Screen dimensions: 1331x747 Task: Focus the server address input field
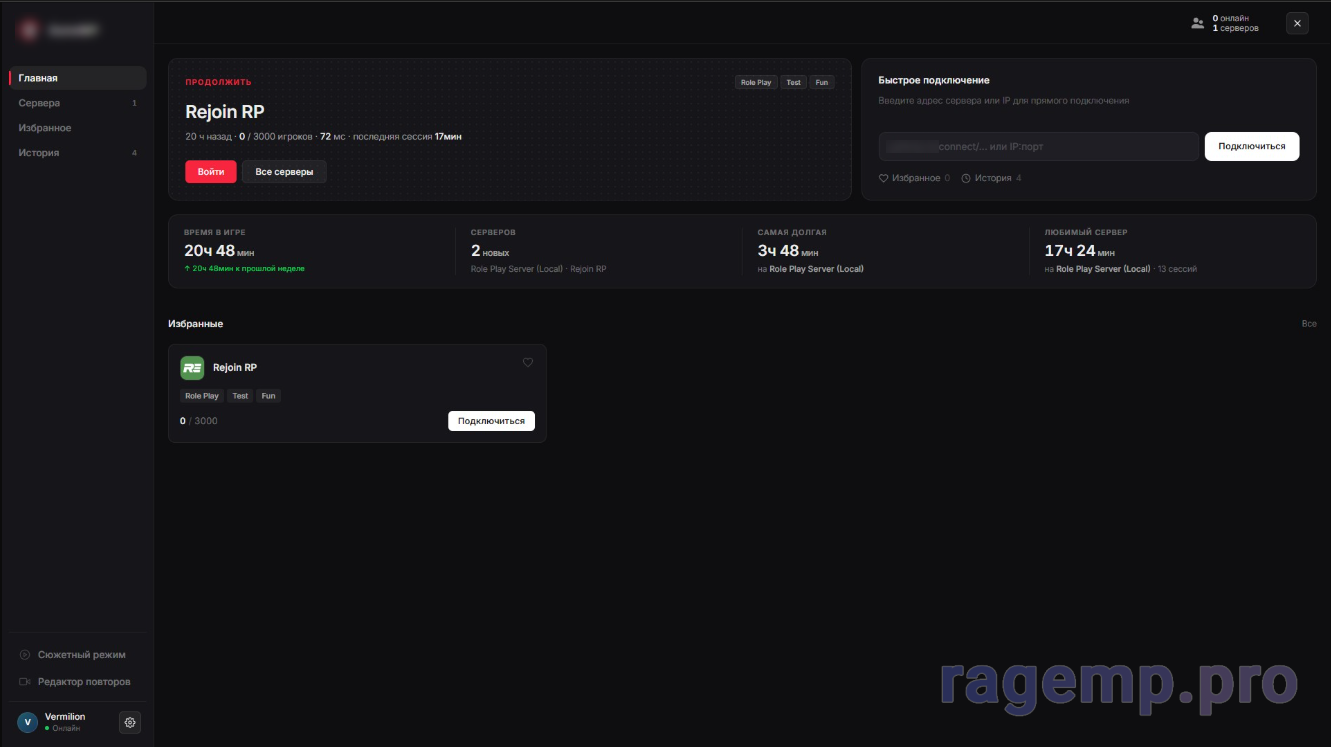tap(1038, 146)
